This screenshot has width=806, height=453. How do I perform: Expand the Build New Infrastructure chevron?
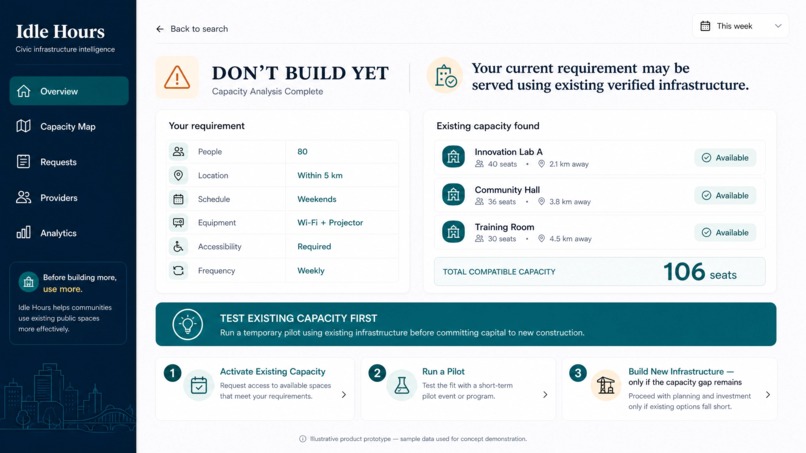coord(767,395)
